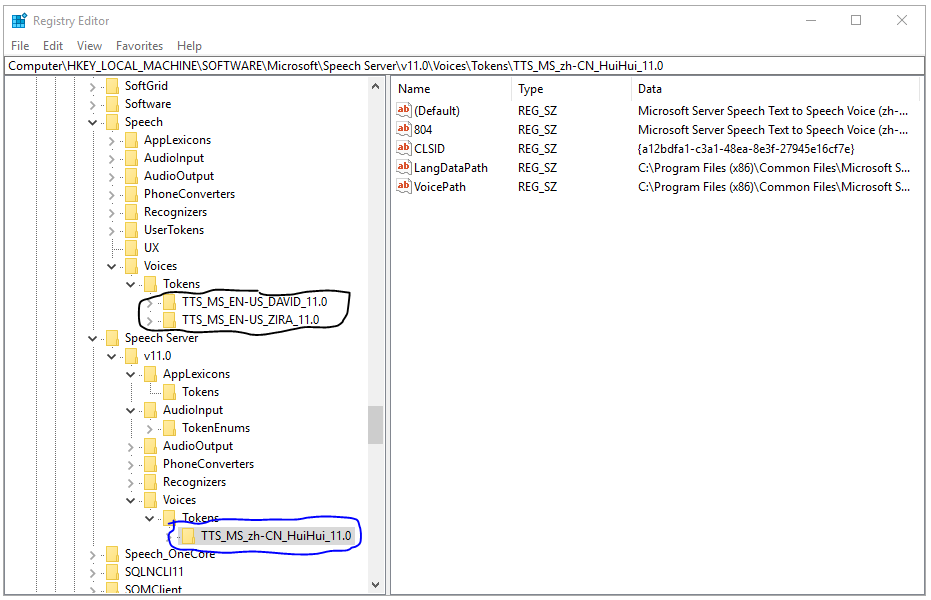Expand the SQLNCLI11 key
Image resolution: width=931 pixels, height=600 pixels.
[92, 573]
